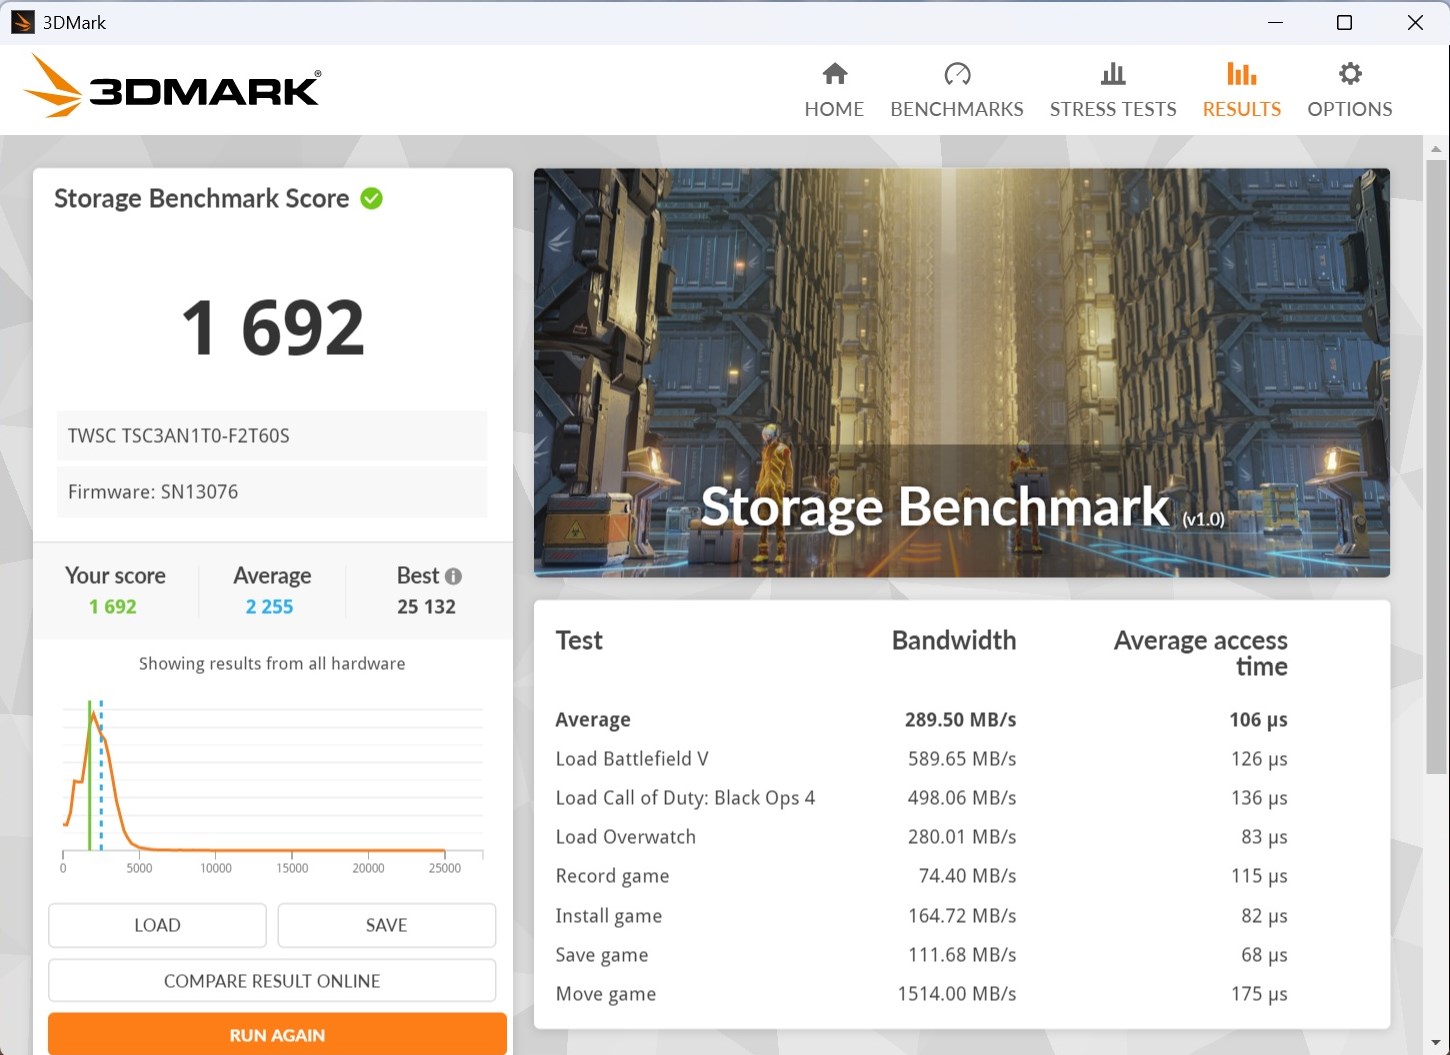Open the BENCHMARKS tab
The image size is (1450, 1055).
(x=957, y=90)
